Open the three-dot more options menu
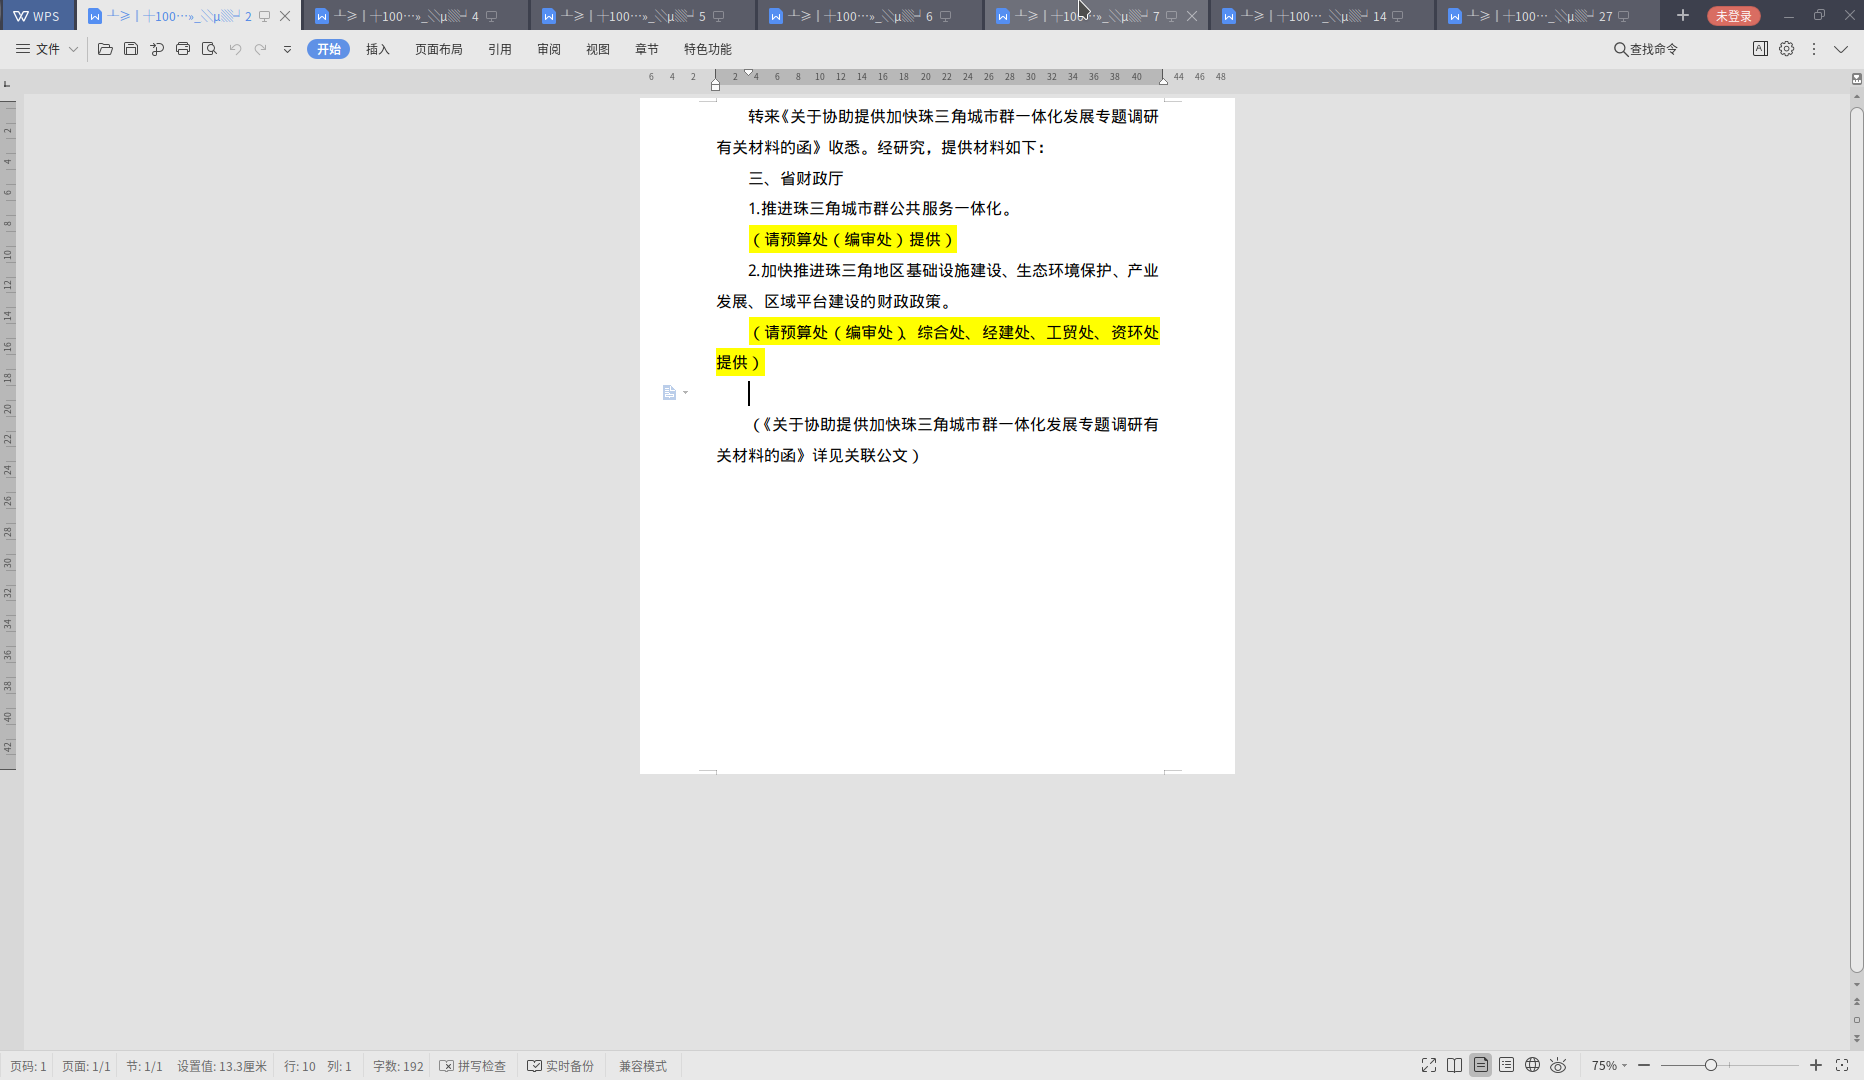 click(1814, 48)
